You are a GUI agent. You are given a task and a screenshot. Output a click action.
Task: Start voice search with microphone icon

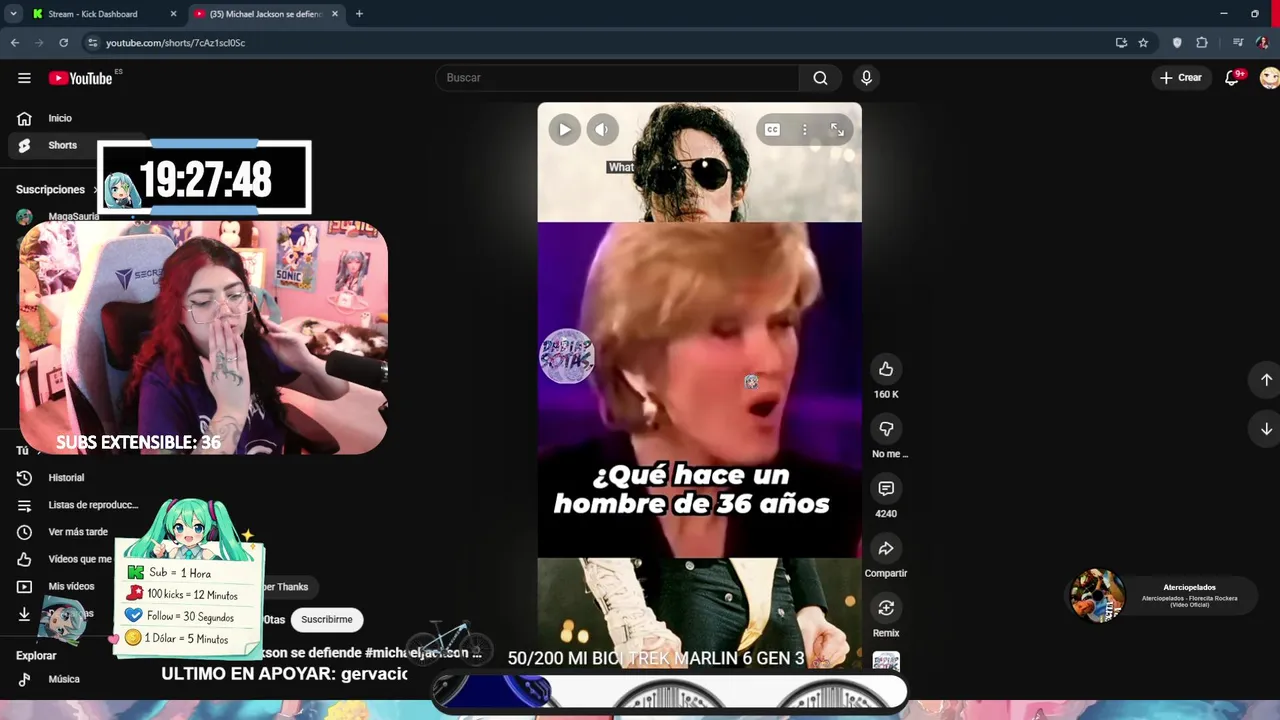866,78
